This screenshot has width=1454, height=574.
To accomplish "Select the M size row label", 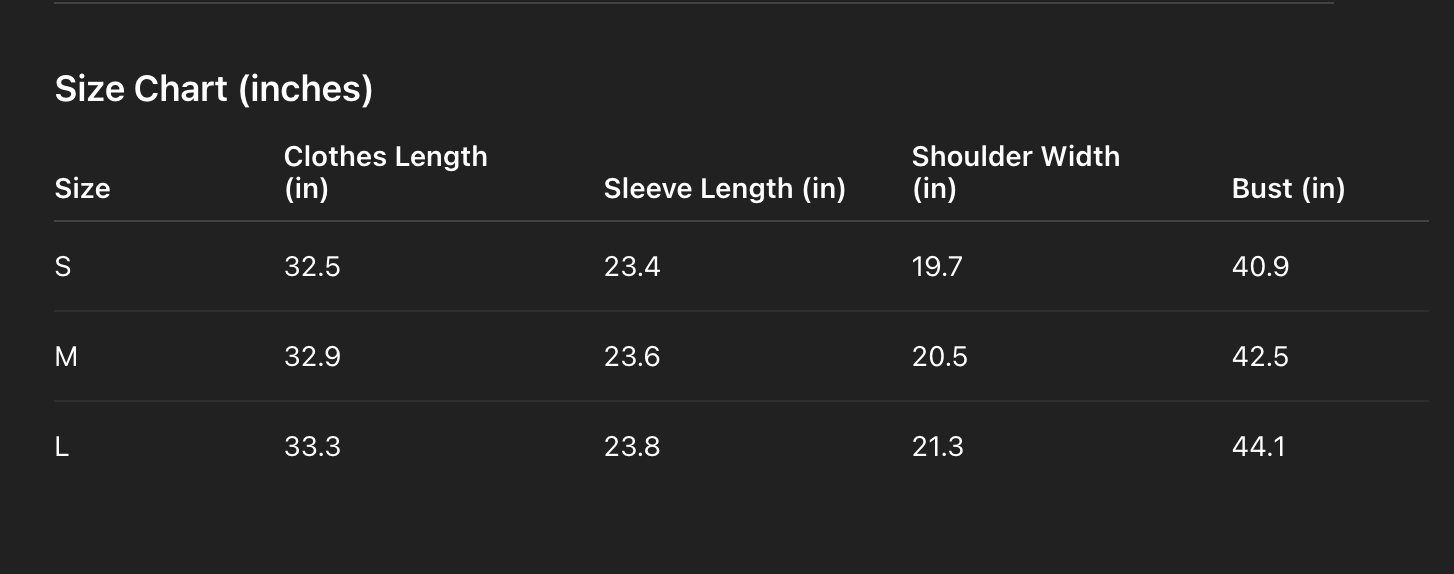I will point(66,357).
